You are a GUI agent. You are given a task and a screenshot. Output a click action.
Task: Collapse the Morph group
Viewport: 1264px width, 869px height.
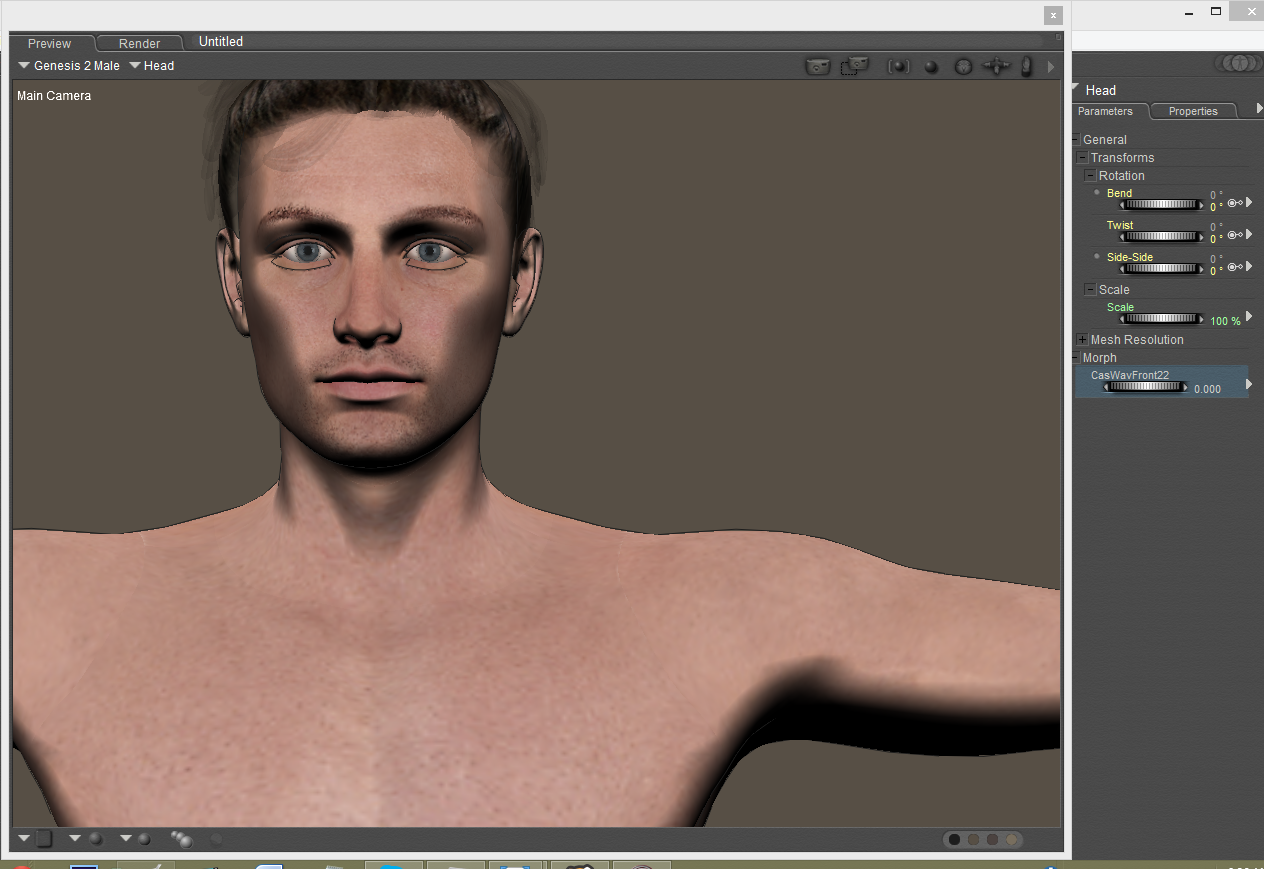click(x=1077, y=358)
